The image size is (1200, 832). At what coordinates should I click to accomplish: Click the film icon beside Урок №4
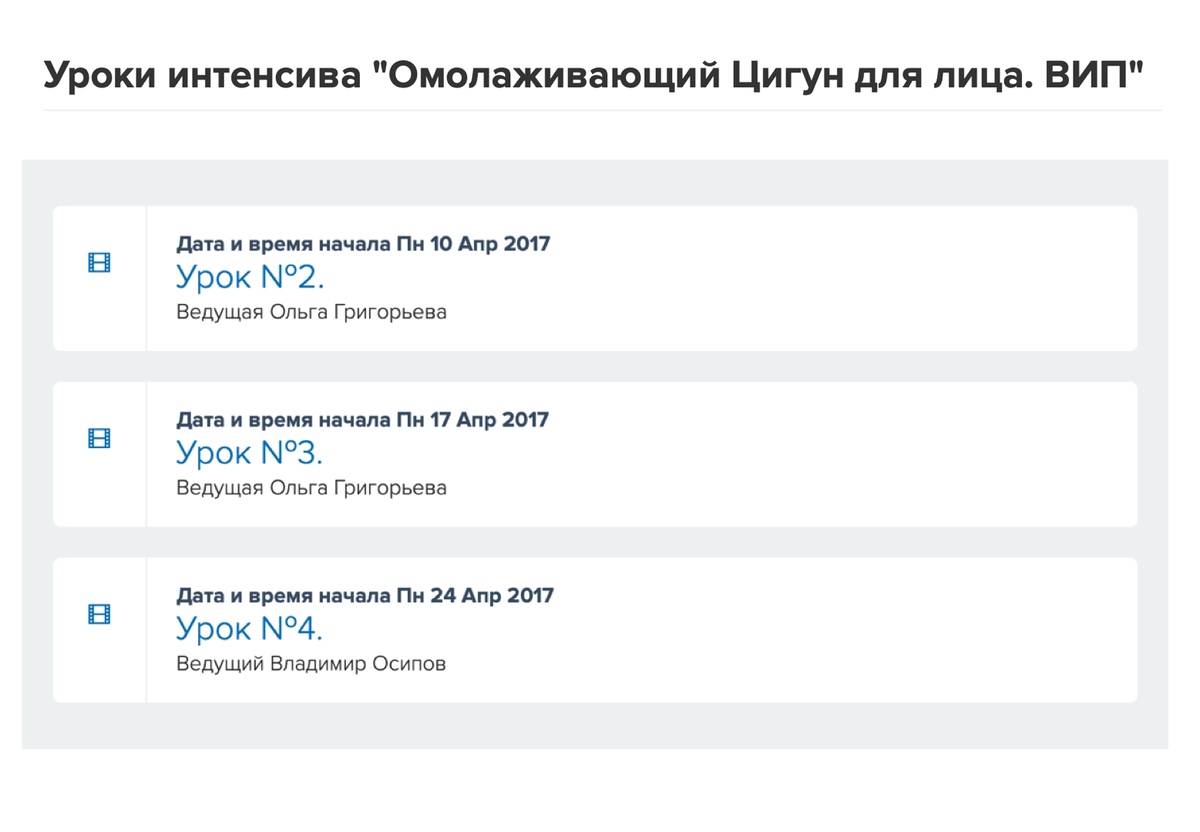pyautogui.click(x=99, y=614)
